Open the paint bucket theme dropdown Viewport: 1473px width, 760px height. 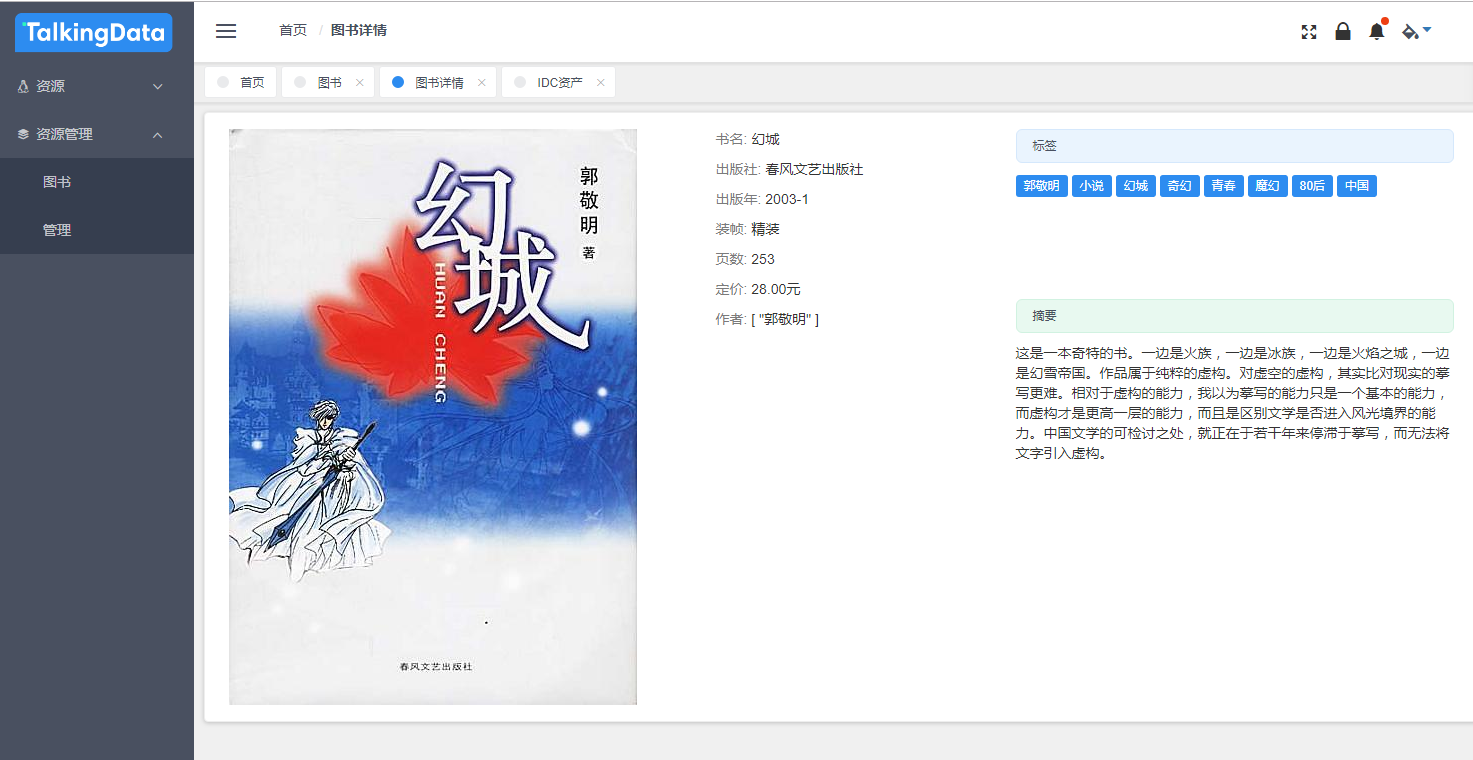(x=1416, y=31)
